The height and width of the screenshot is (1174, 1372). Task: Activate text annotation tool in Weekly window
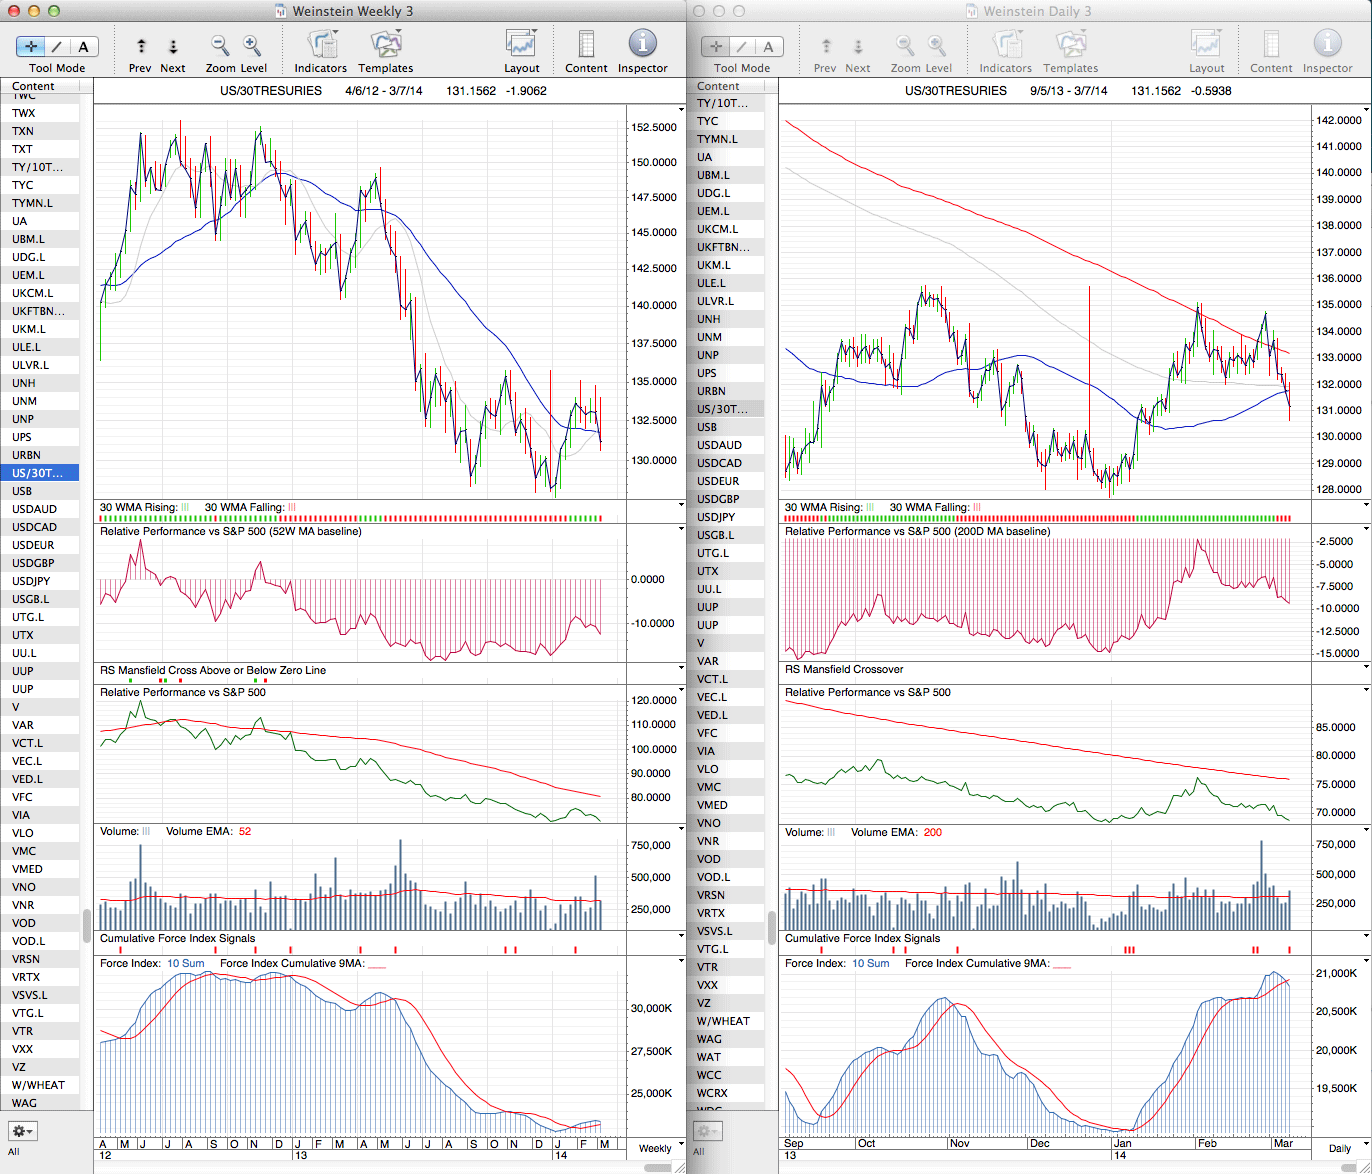click(x=83, y=46)
